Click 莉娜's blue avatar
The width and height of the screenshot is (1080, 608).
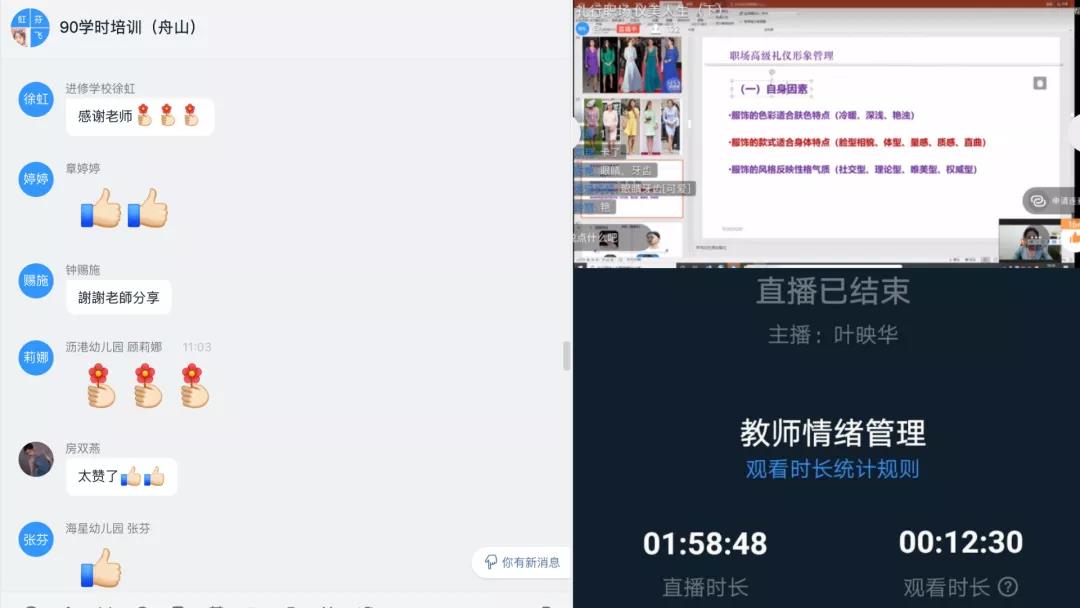point(36,357)
